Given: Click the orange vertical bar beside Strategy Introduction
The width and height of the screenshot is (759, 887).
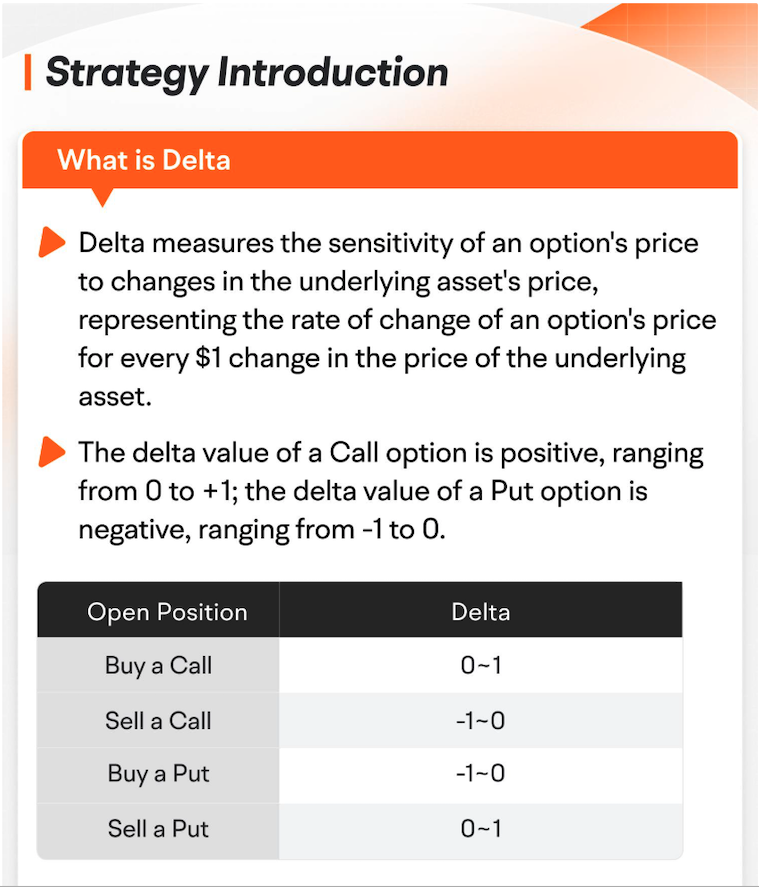Looking at the screenshot, I should coord(28,72).
